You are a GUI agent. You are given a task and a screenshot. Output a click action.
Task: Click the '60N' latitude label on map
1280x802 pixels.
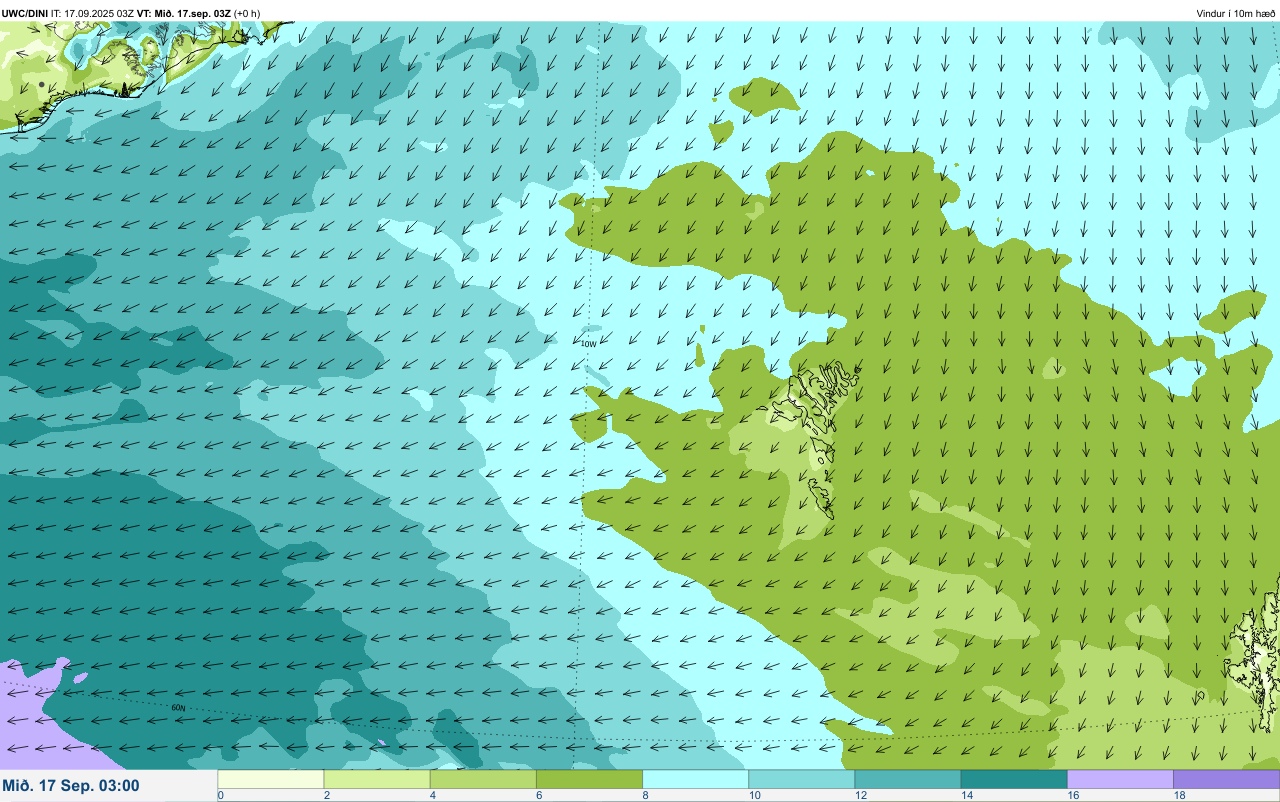tap(178, 708)
